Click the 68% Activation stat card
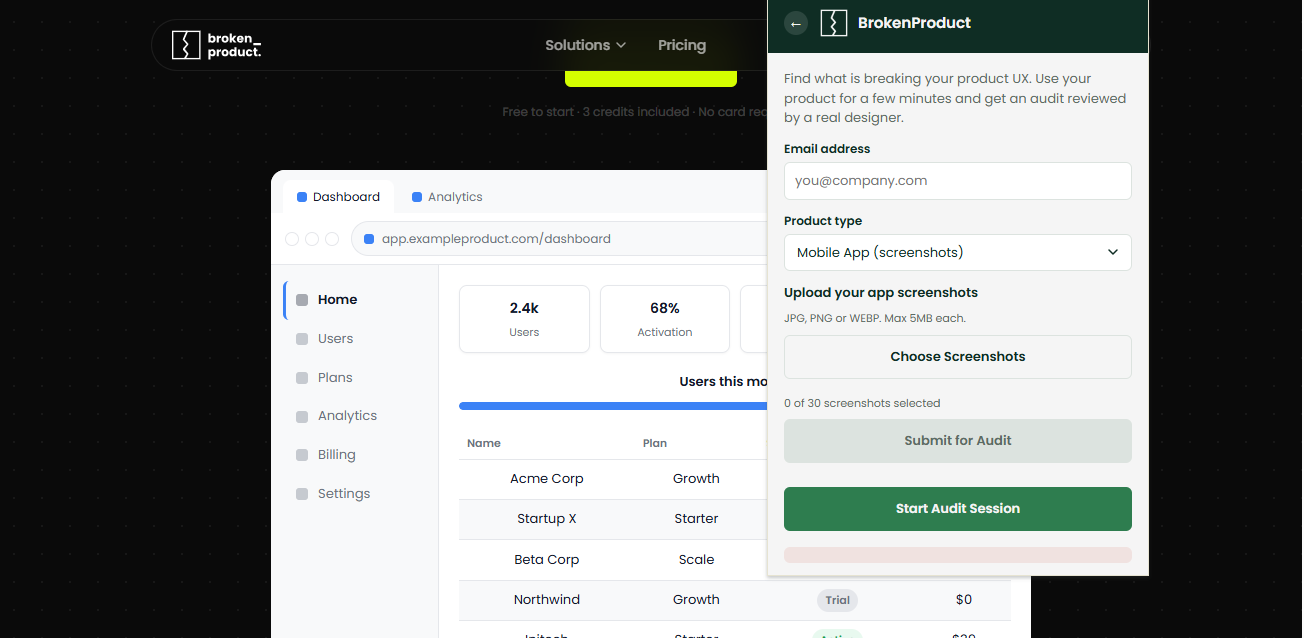 point(665,319)
